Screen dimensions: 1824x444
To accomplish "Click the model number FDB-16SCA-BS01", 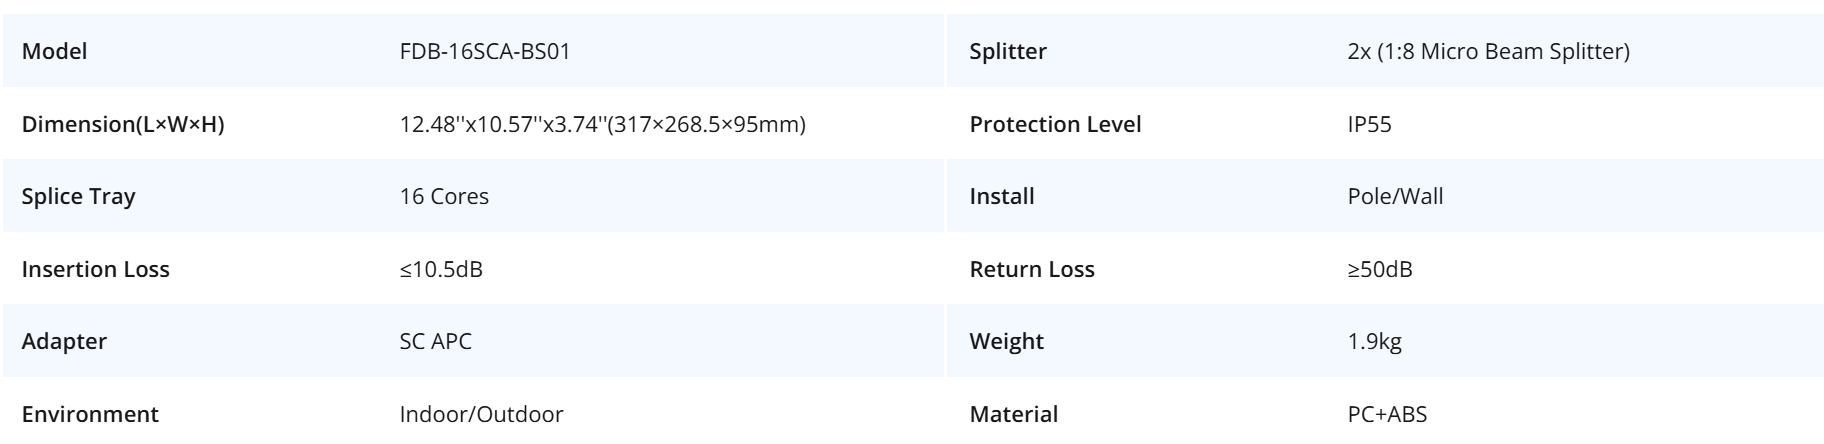I will (485, 51).
